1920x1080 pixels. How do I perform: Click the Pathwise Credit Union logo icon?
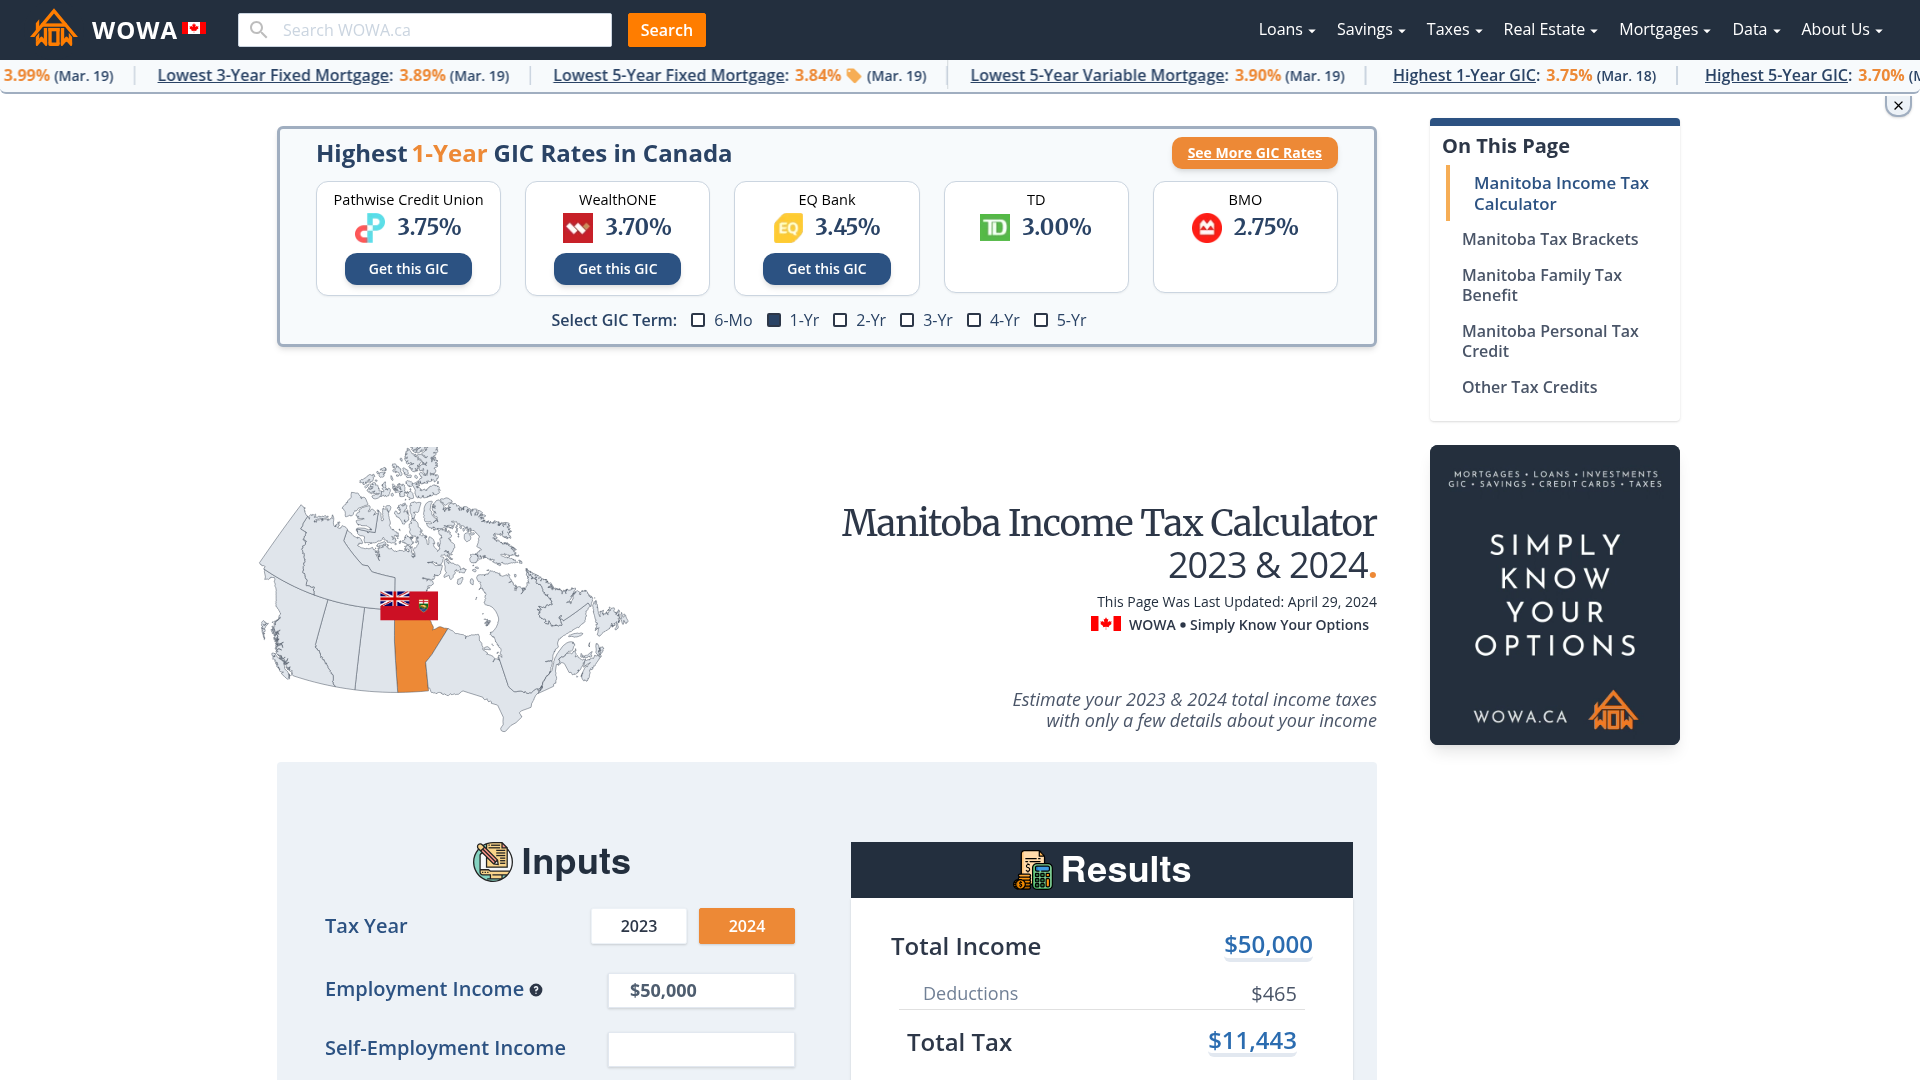(x=371, y=227)
